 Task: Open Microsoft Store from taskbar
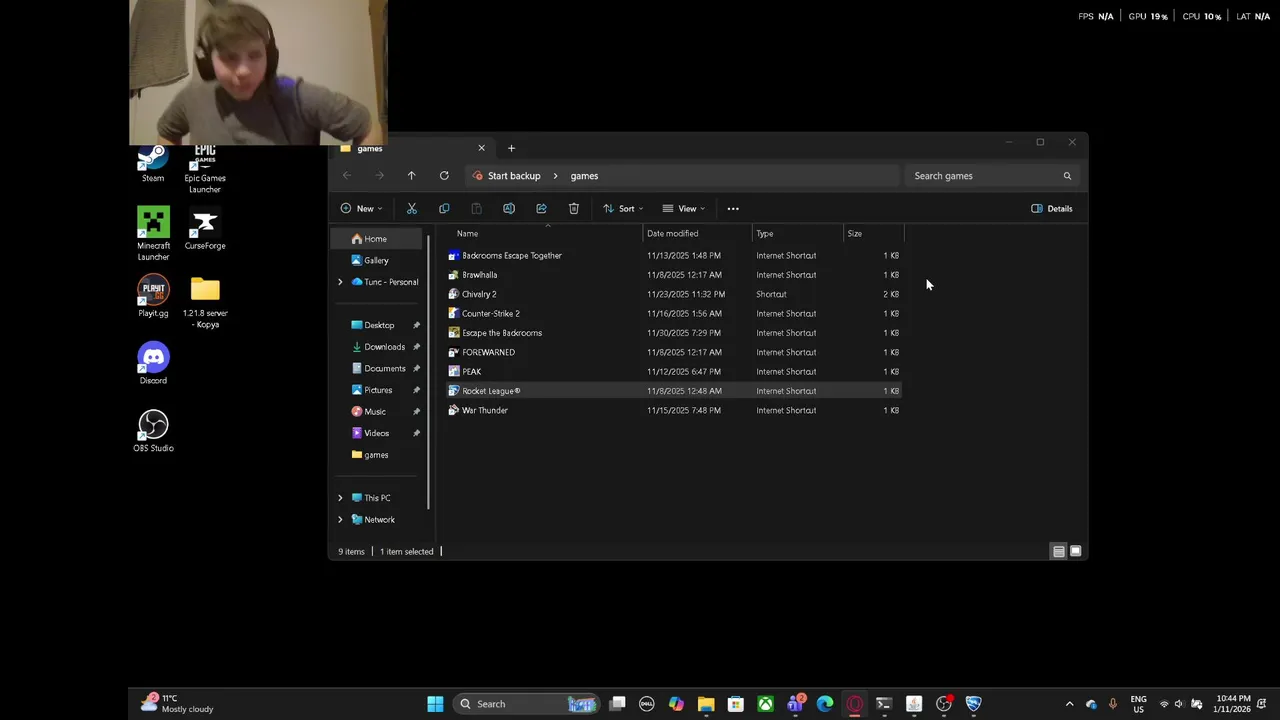coord(735,704)
